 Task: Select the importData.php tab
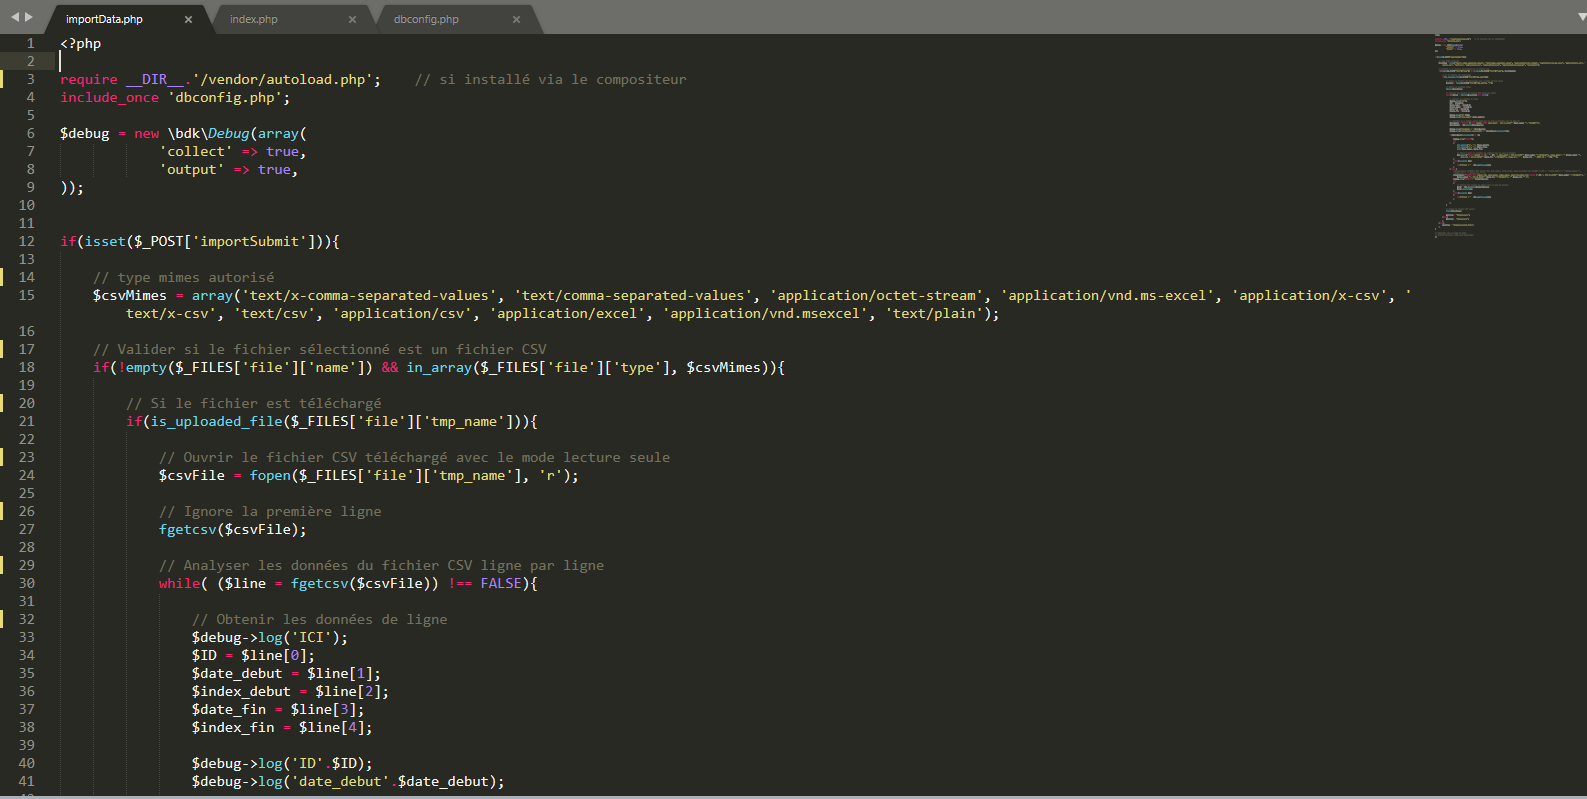[x=104, y=19]
